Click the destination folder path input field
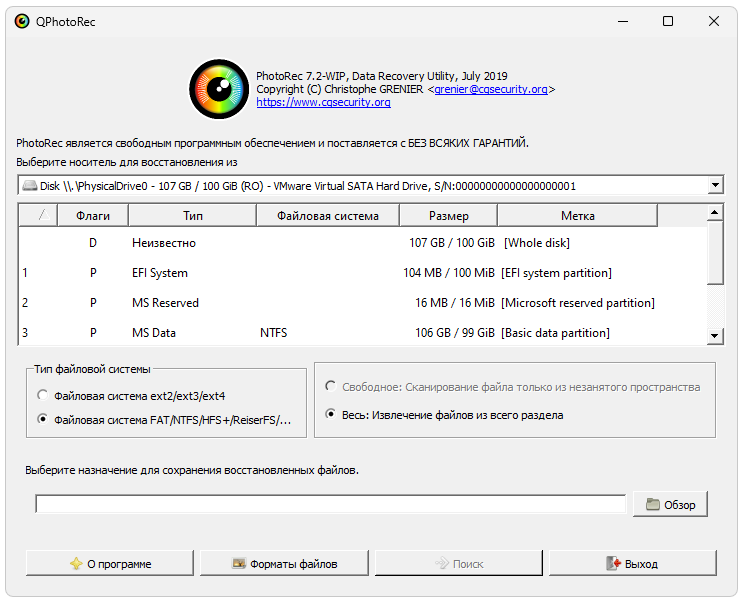The image size is (743, 602). point(330,504)
